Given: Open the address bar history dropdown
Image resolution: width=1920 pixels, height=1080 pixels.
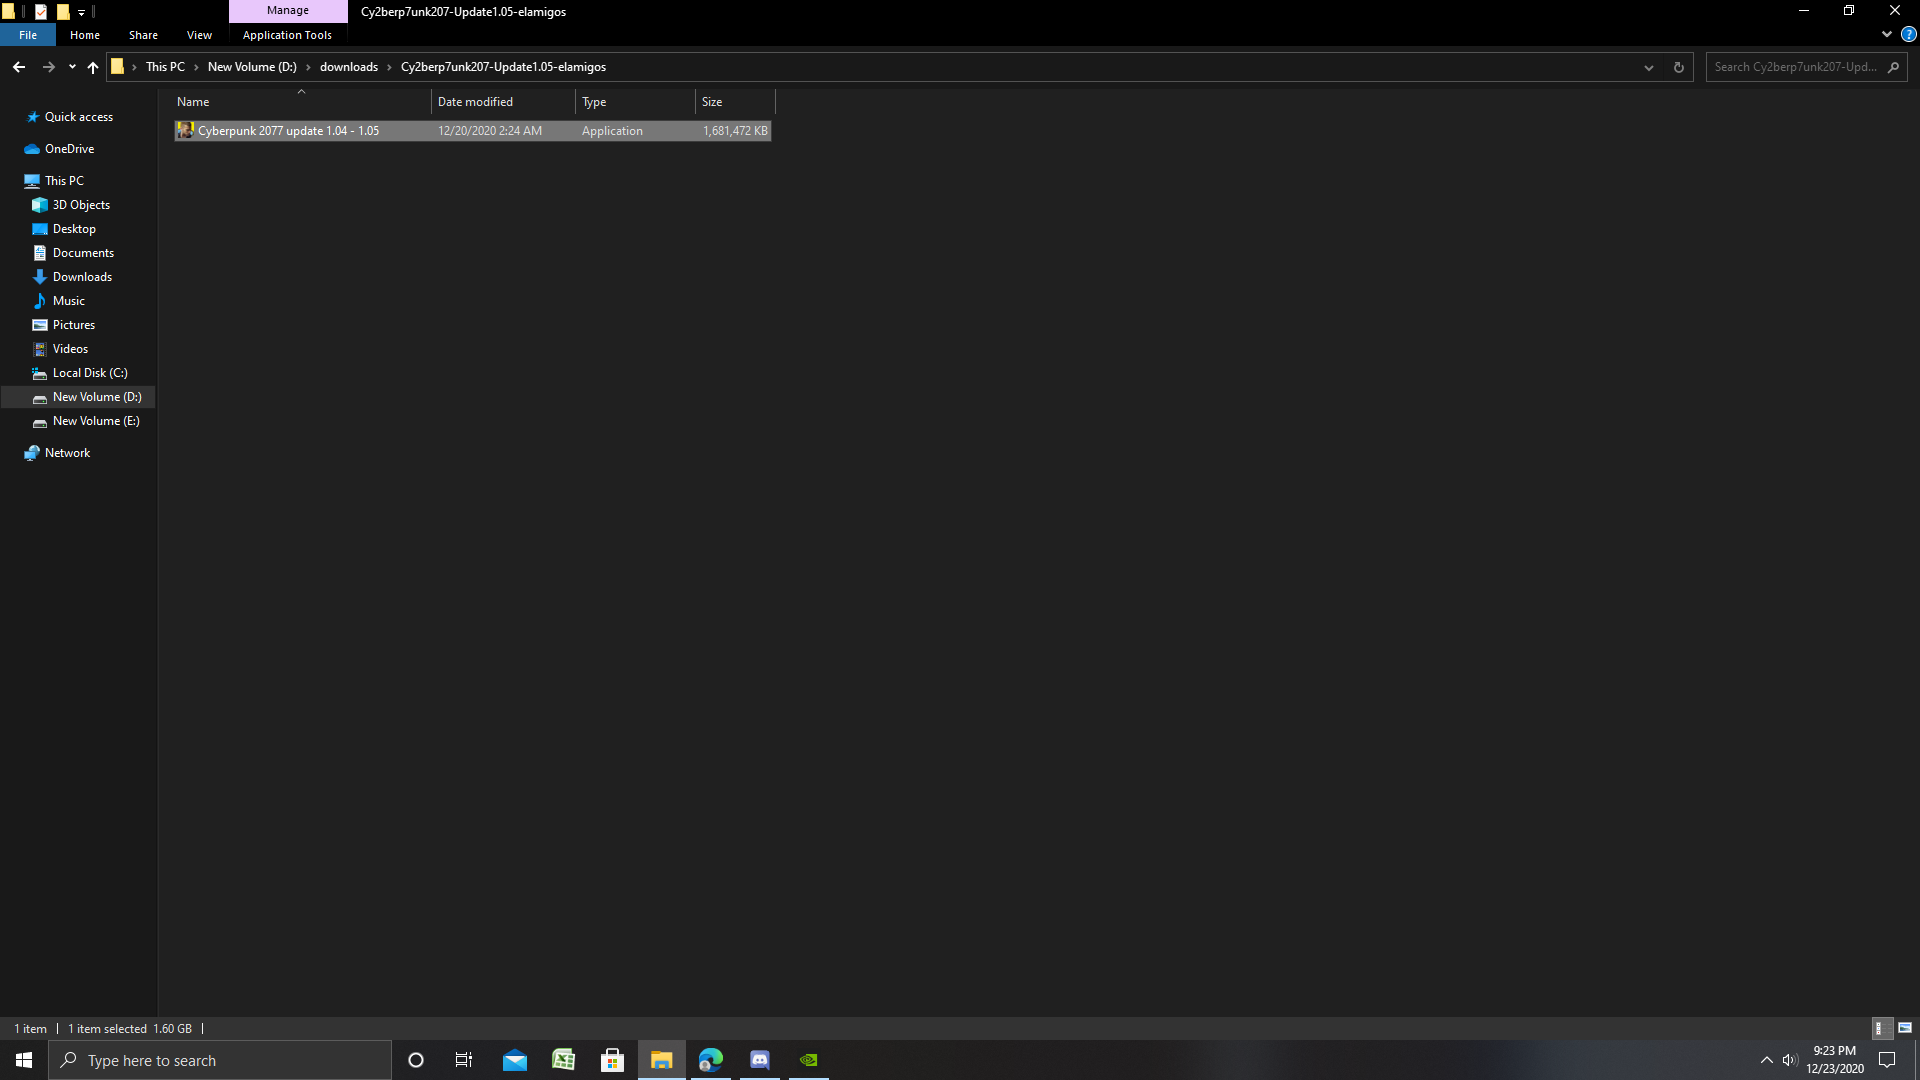Looking at the screenshot, I should [x=1649, y=67].
